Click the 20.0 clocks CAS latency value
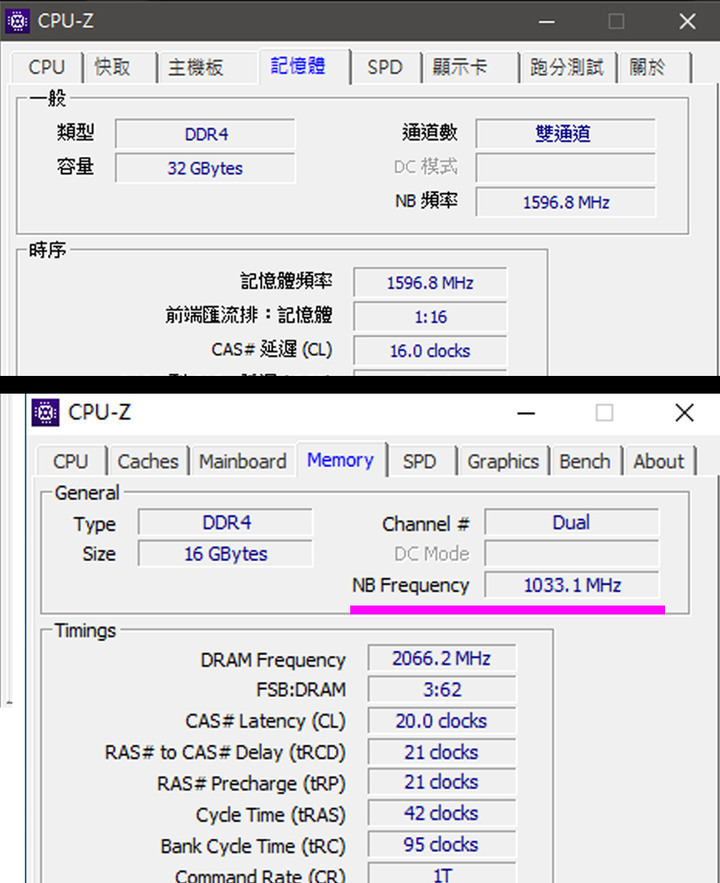The image size is (720, 883). [441, 721]
